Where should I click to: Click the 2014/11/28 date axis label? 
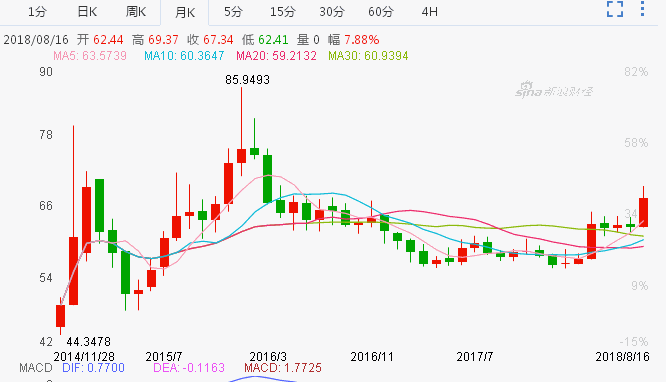pyautogui.click(x=84, y=357)
